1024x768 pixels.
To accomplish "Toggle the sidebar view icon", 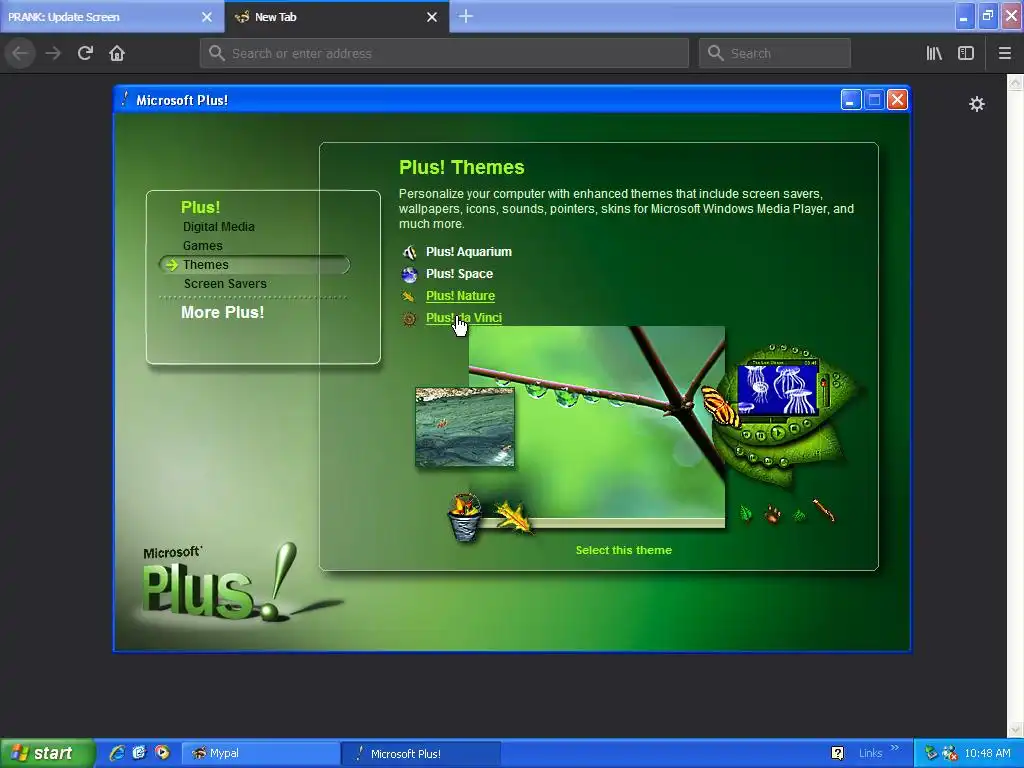I will coord(966,53).
